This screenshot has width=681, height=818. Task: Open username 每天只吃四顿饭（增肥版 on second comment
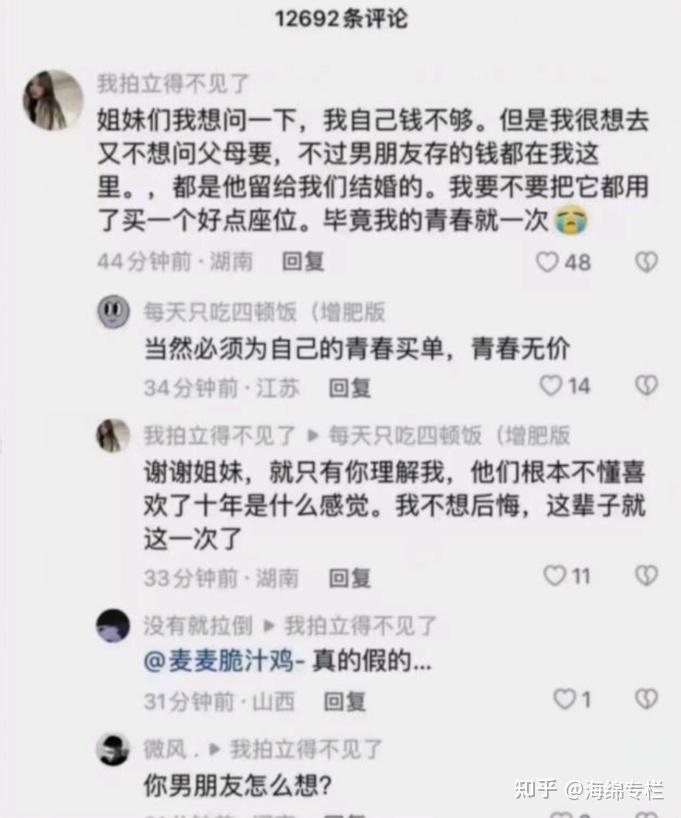(x=265, y=312)
